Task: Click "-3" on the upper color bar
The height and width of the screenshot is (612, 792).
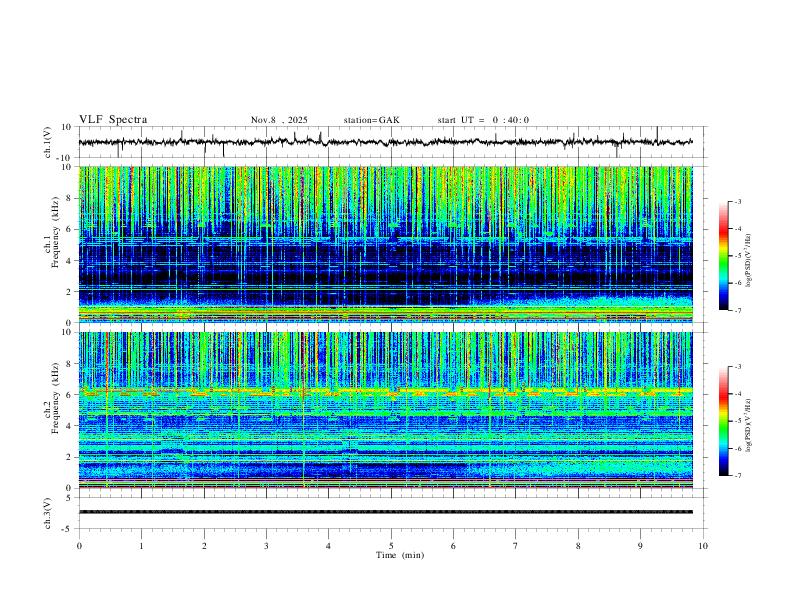Action: coord(737,201)
